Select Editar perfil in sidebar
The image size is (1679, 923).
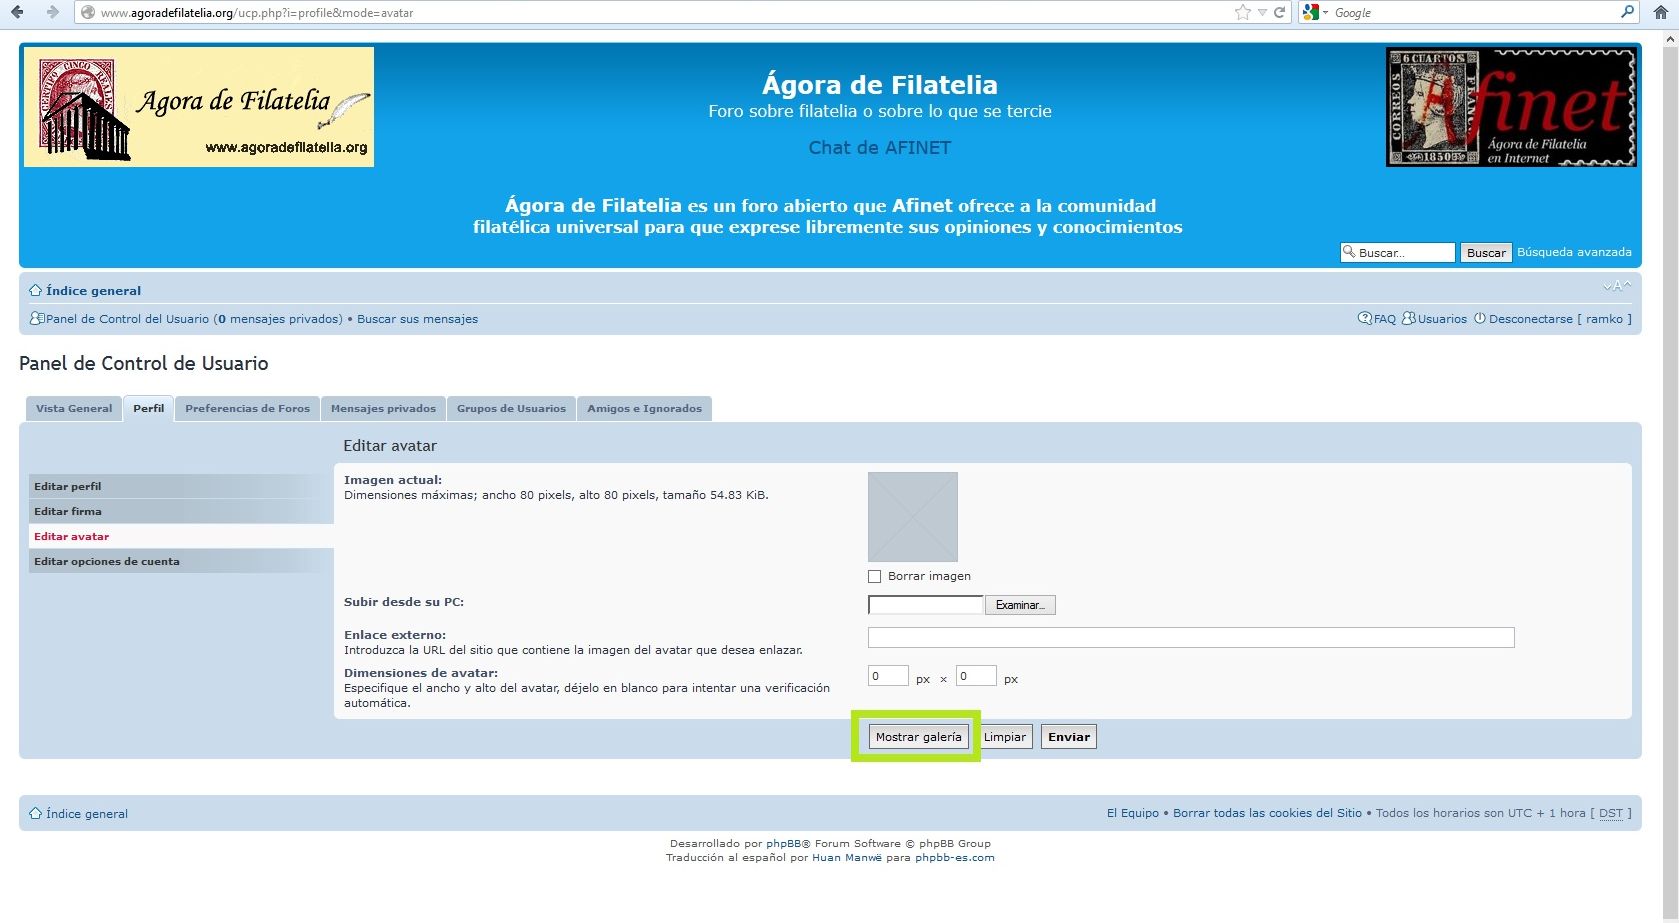pos(181,486)
